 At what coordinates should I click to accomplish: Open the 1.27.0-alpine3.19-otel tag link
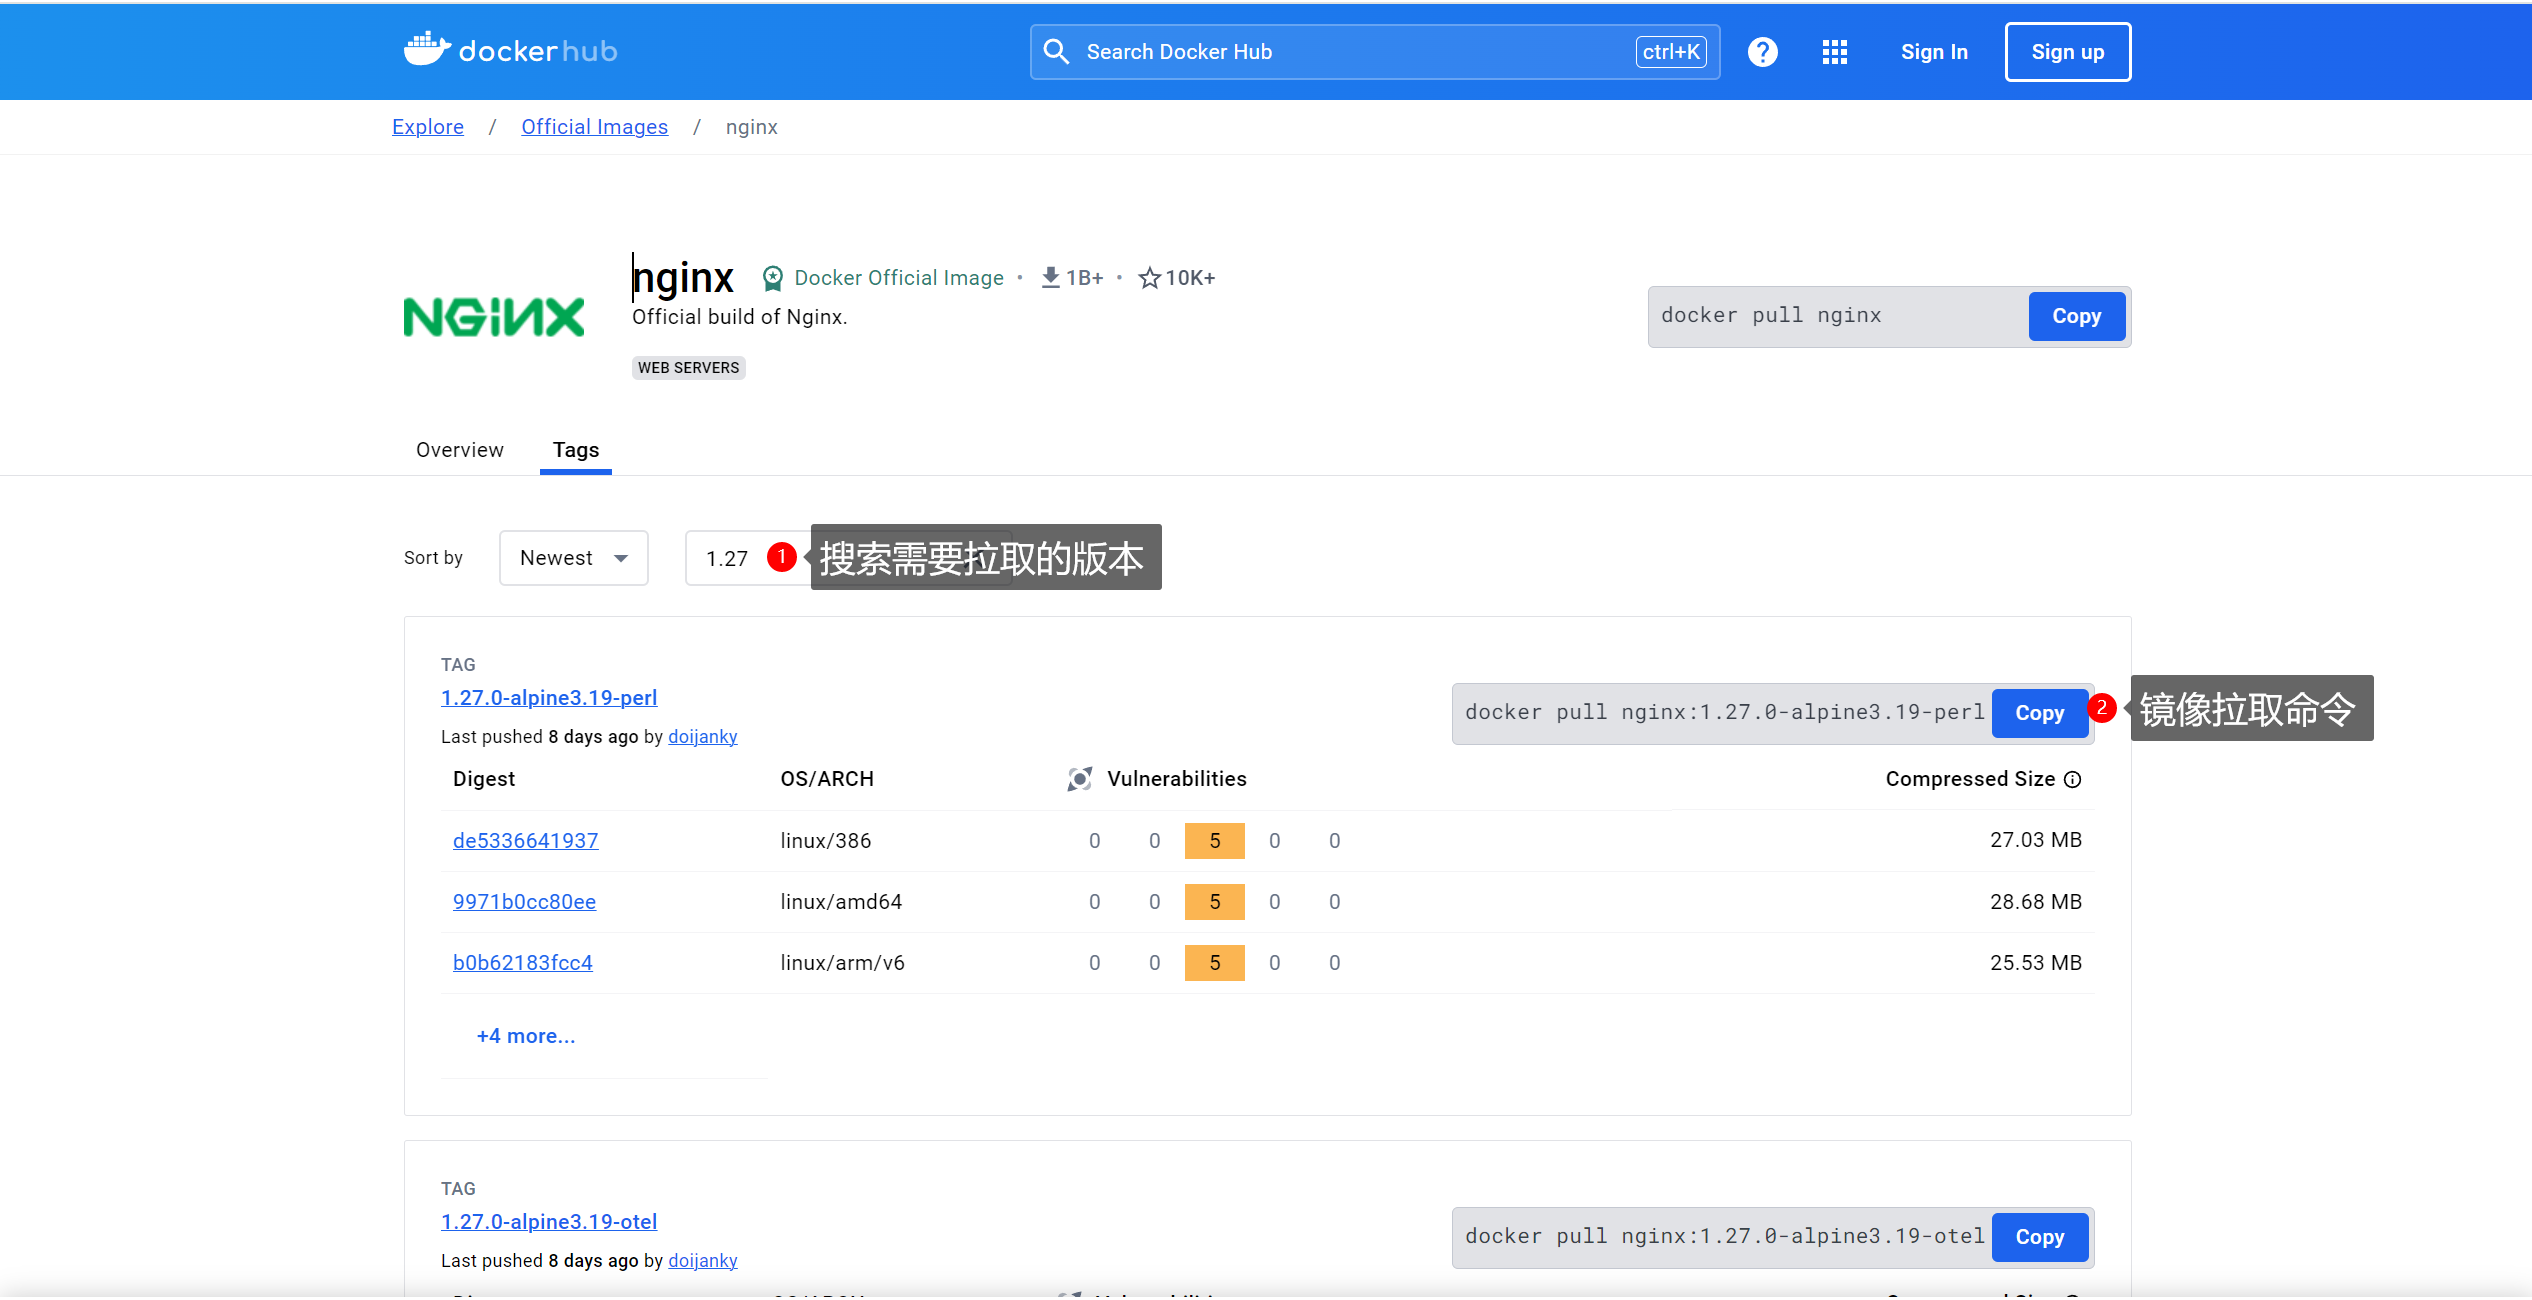click(x=549, y=1221)
